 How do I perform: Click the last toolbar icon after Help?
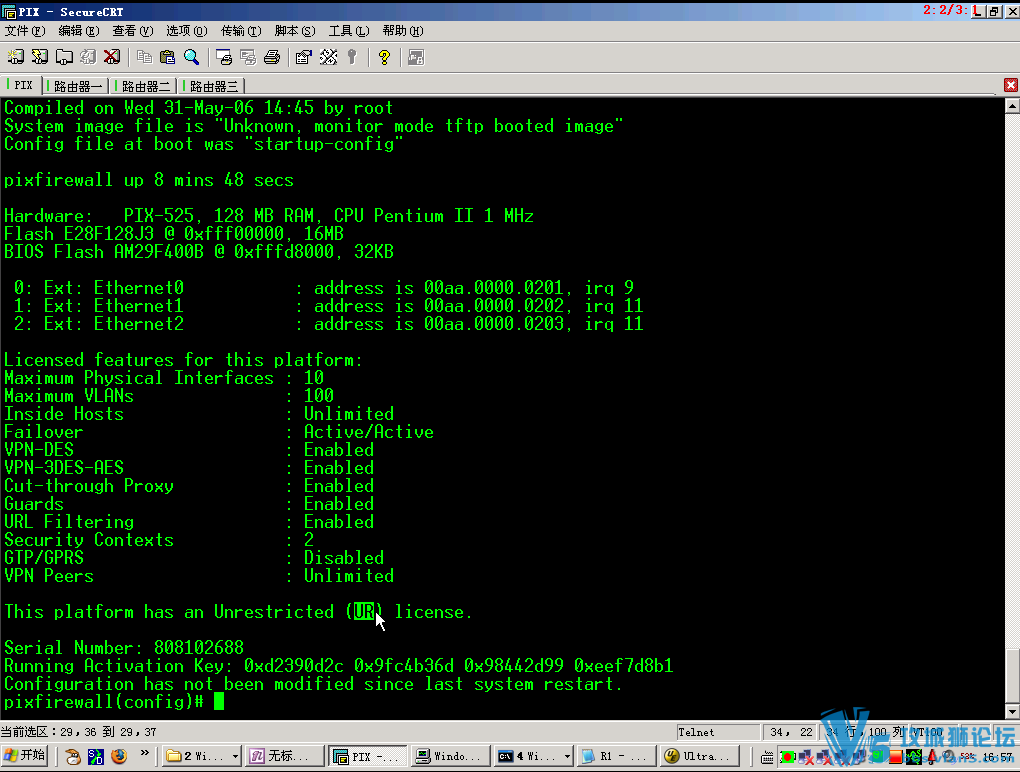(x=416, y=57)
